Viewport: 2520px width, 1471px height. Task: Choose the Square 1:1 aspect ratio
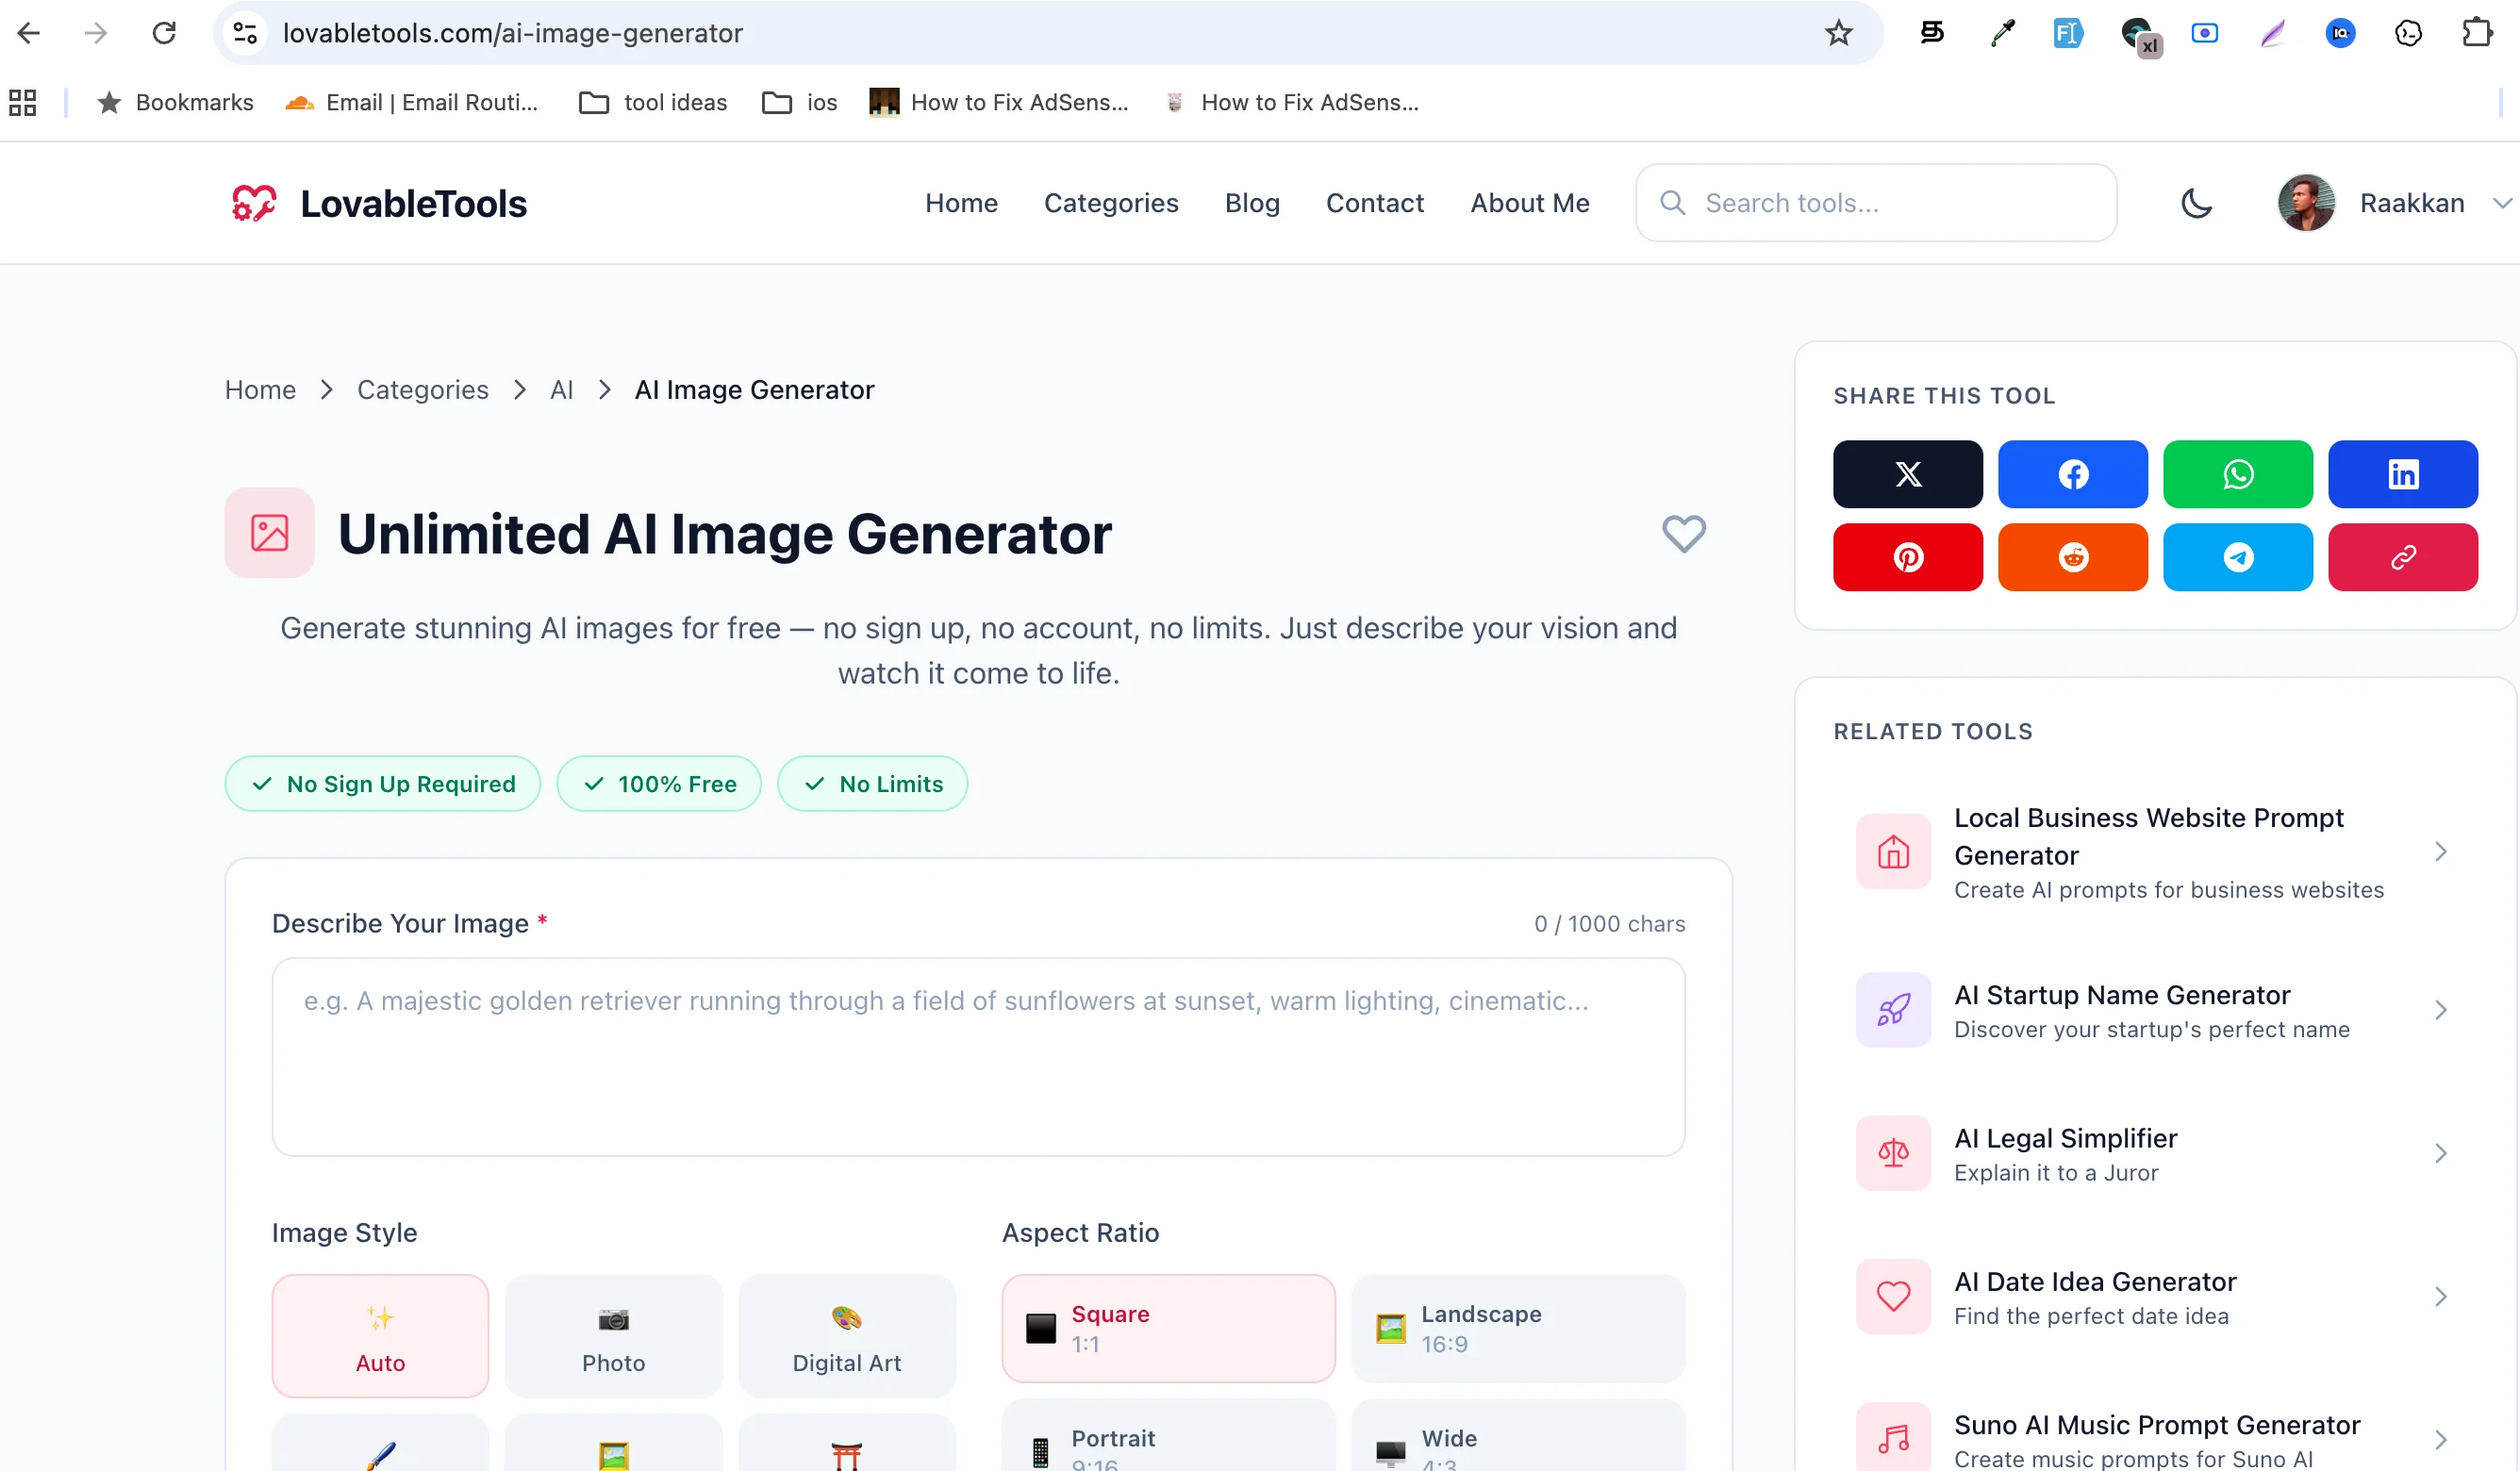tap(1168, 1328)
